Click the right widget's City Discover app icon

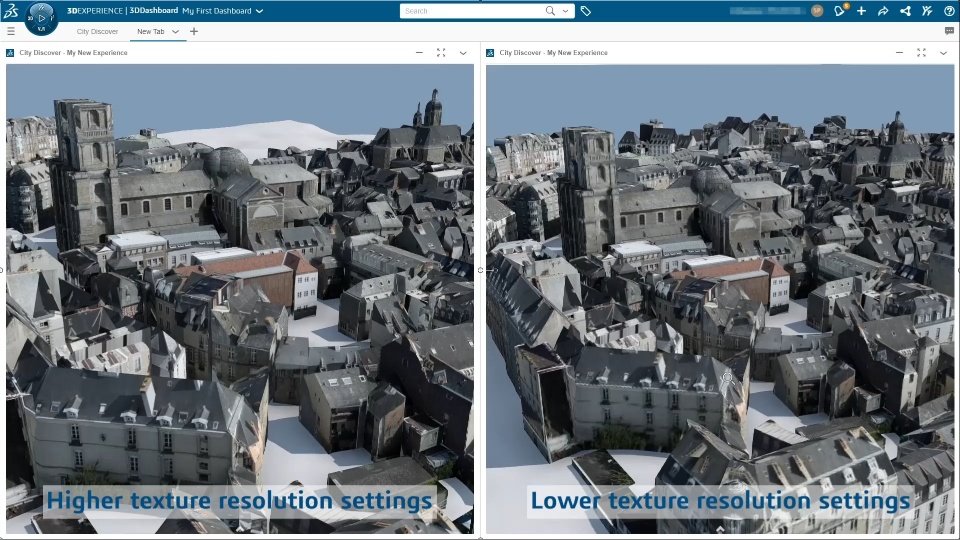pos(490,53)
